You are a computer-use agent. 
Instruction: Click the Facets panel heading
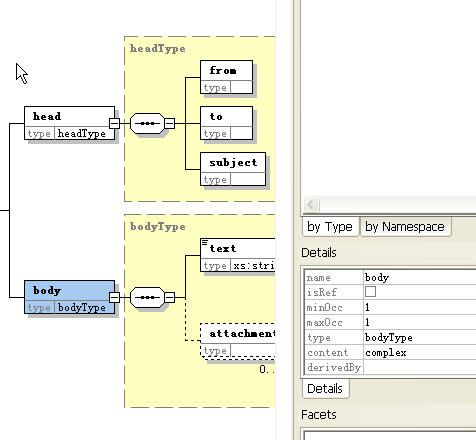click(319, 415)
